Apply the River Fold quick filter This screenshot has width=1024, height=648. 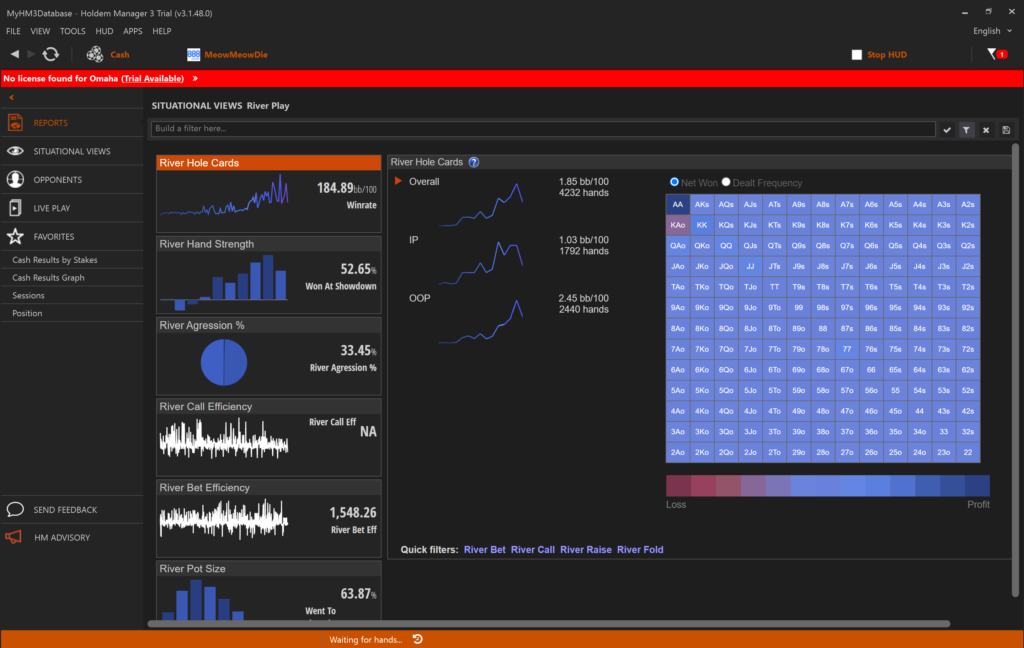click(x=640, y=549)
